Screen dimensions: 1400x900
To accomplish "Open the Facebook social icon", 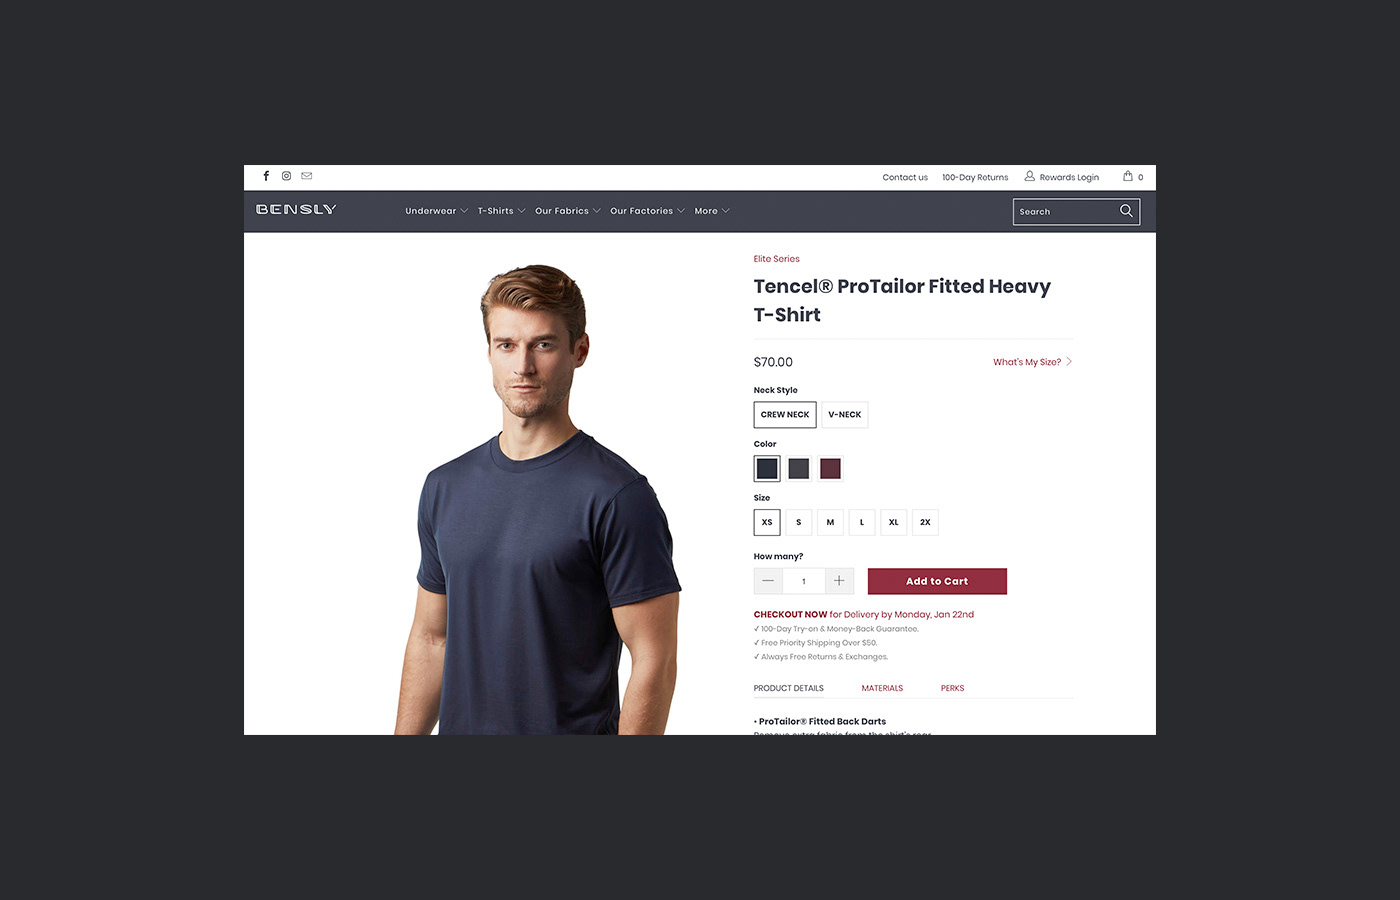I will click(266, 176).
